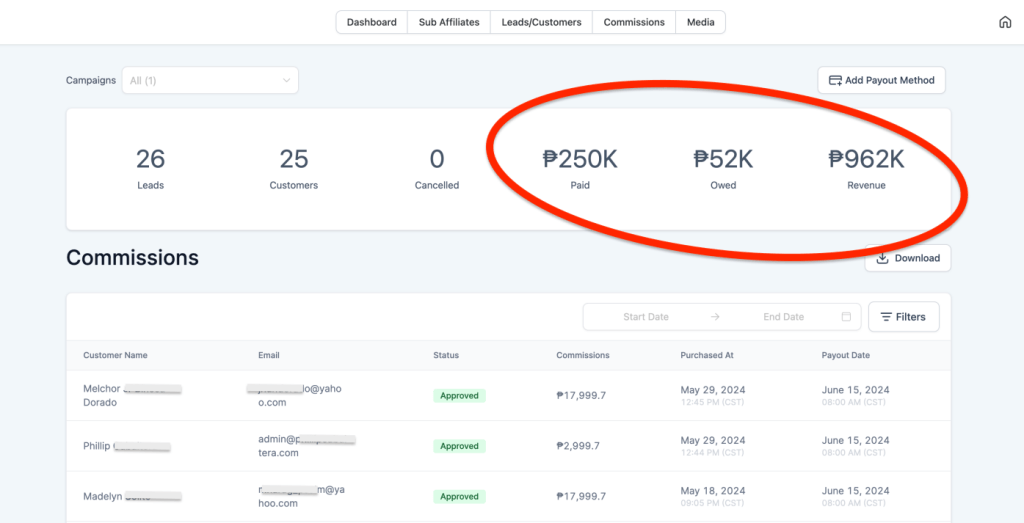Click the filter lines icon
Viewport: 1024px width, 523px height.
click(886, 317)
